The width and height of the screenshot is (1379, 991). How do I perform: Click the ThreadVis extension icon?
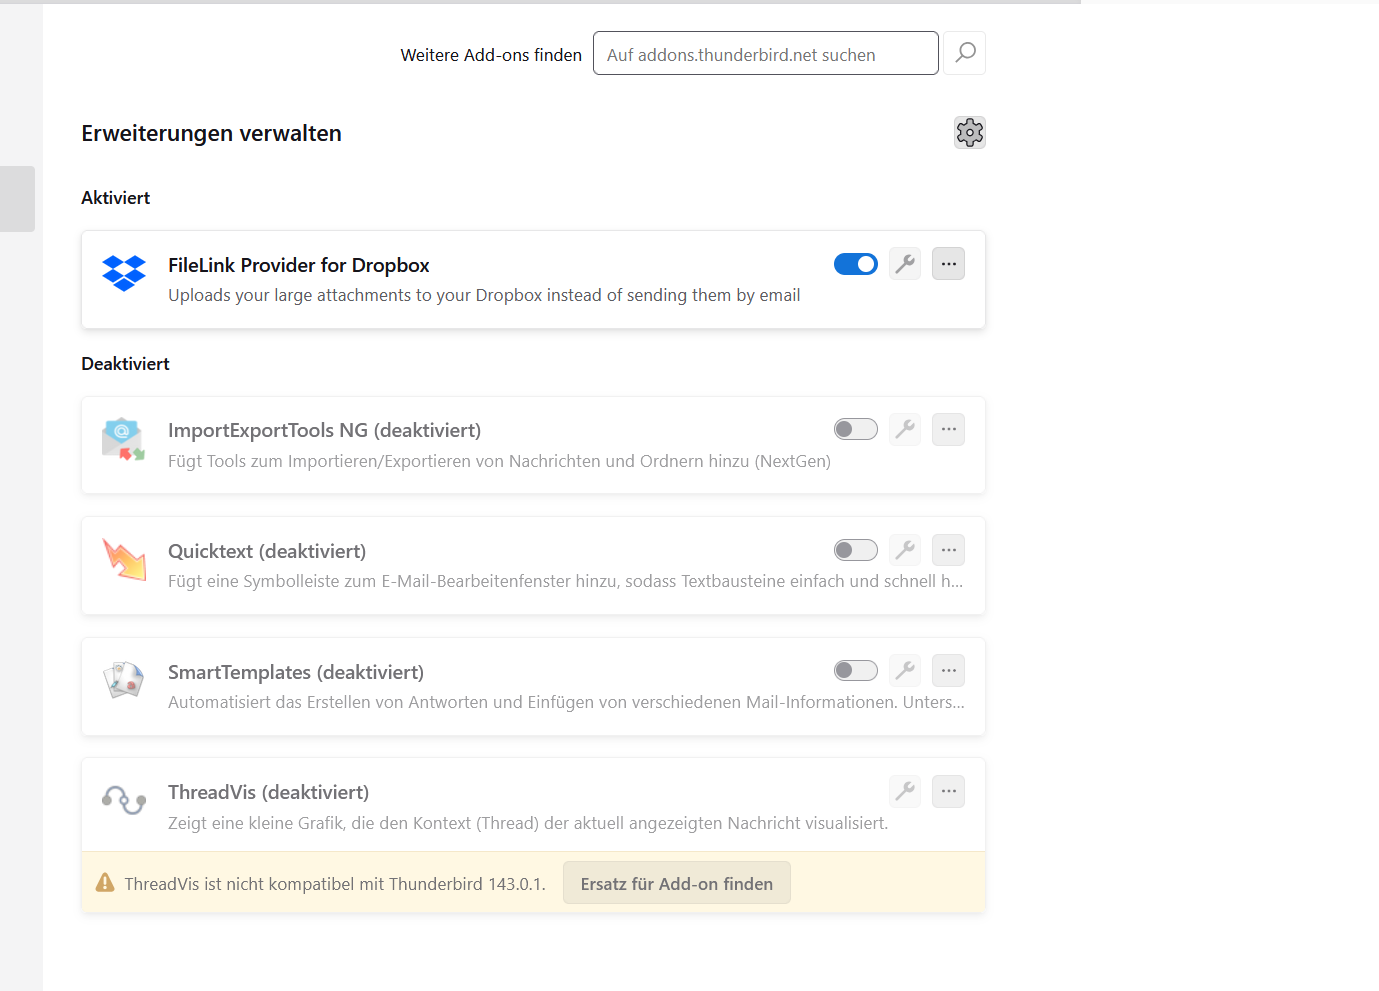(124, 800)
